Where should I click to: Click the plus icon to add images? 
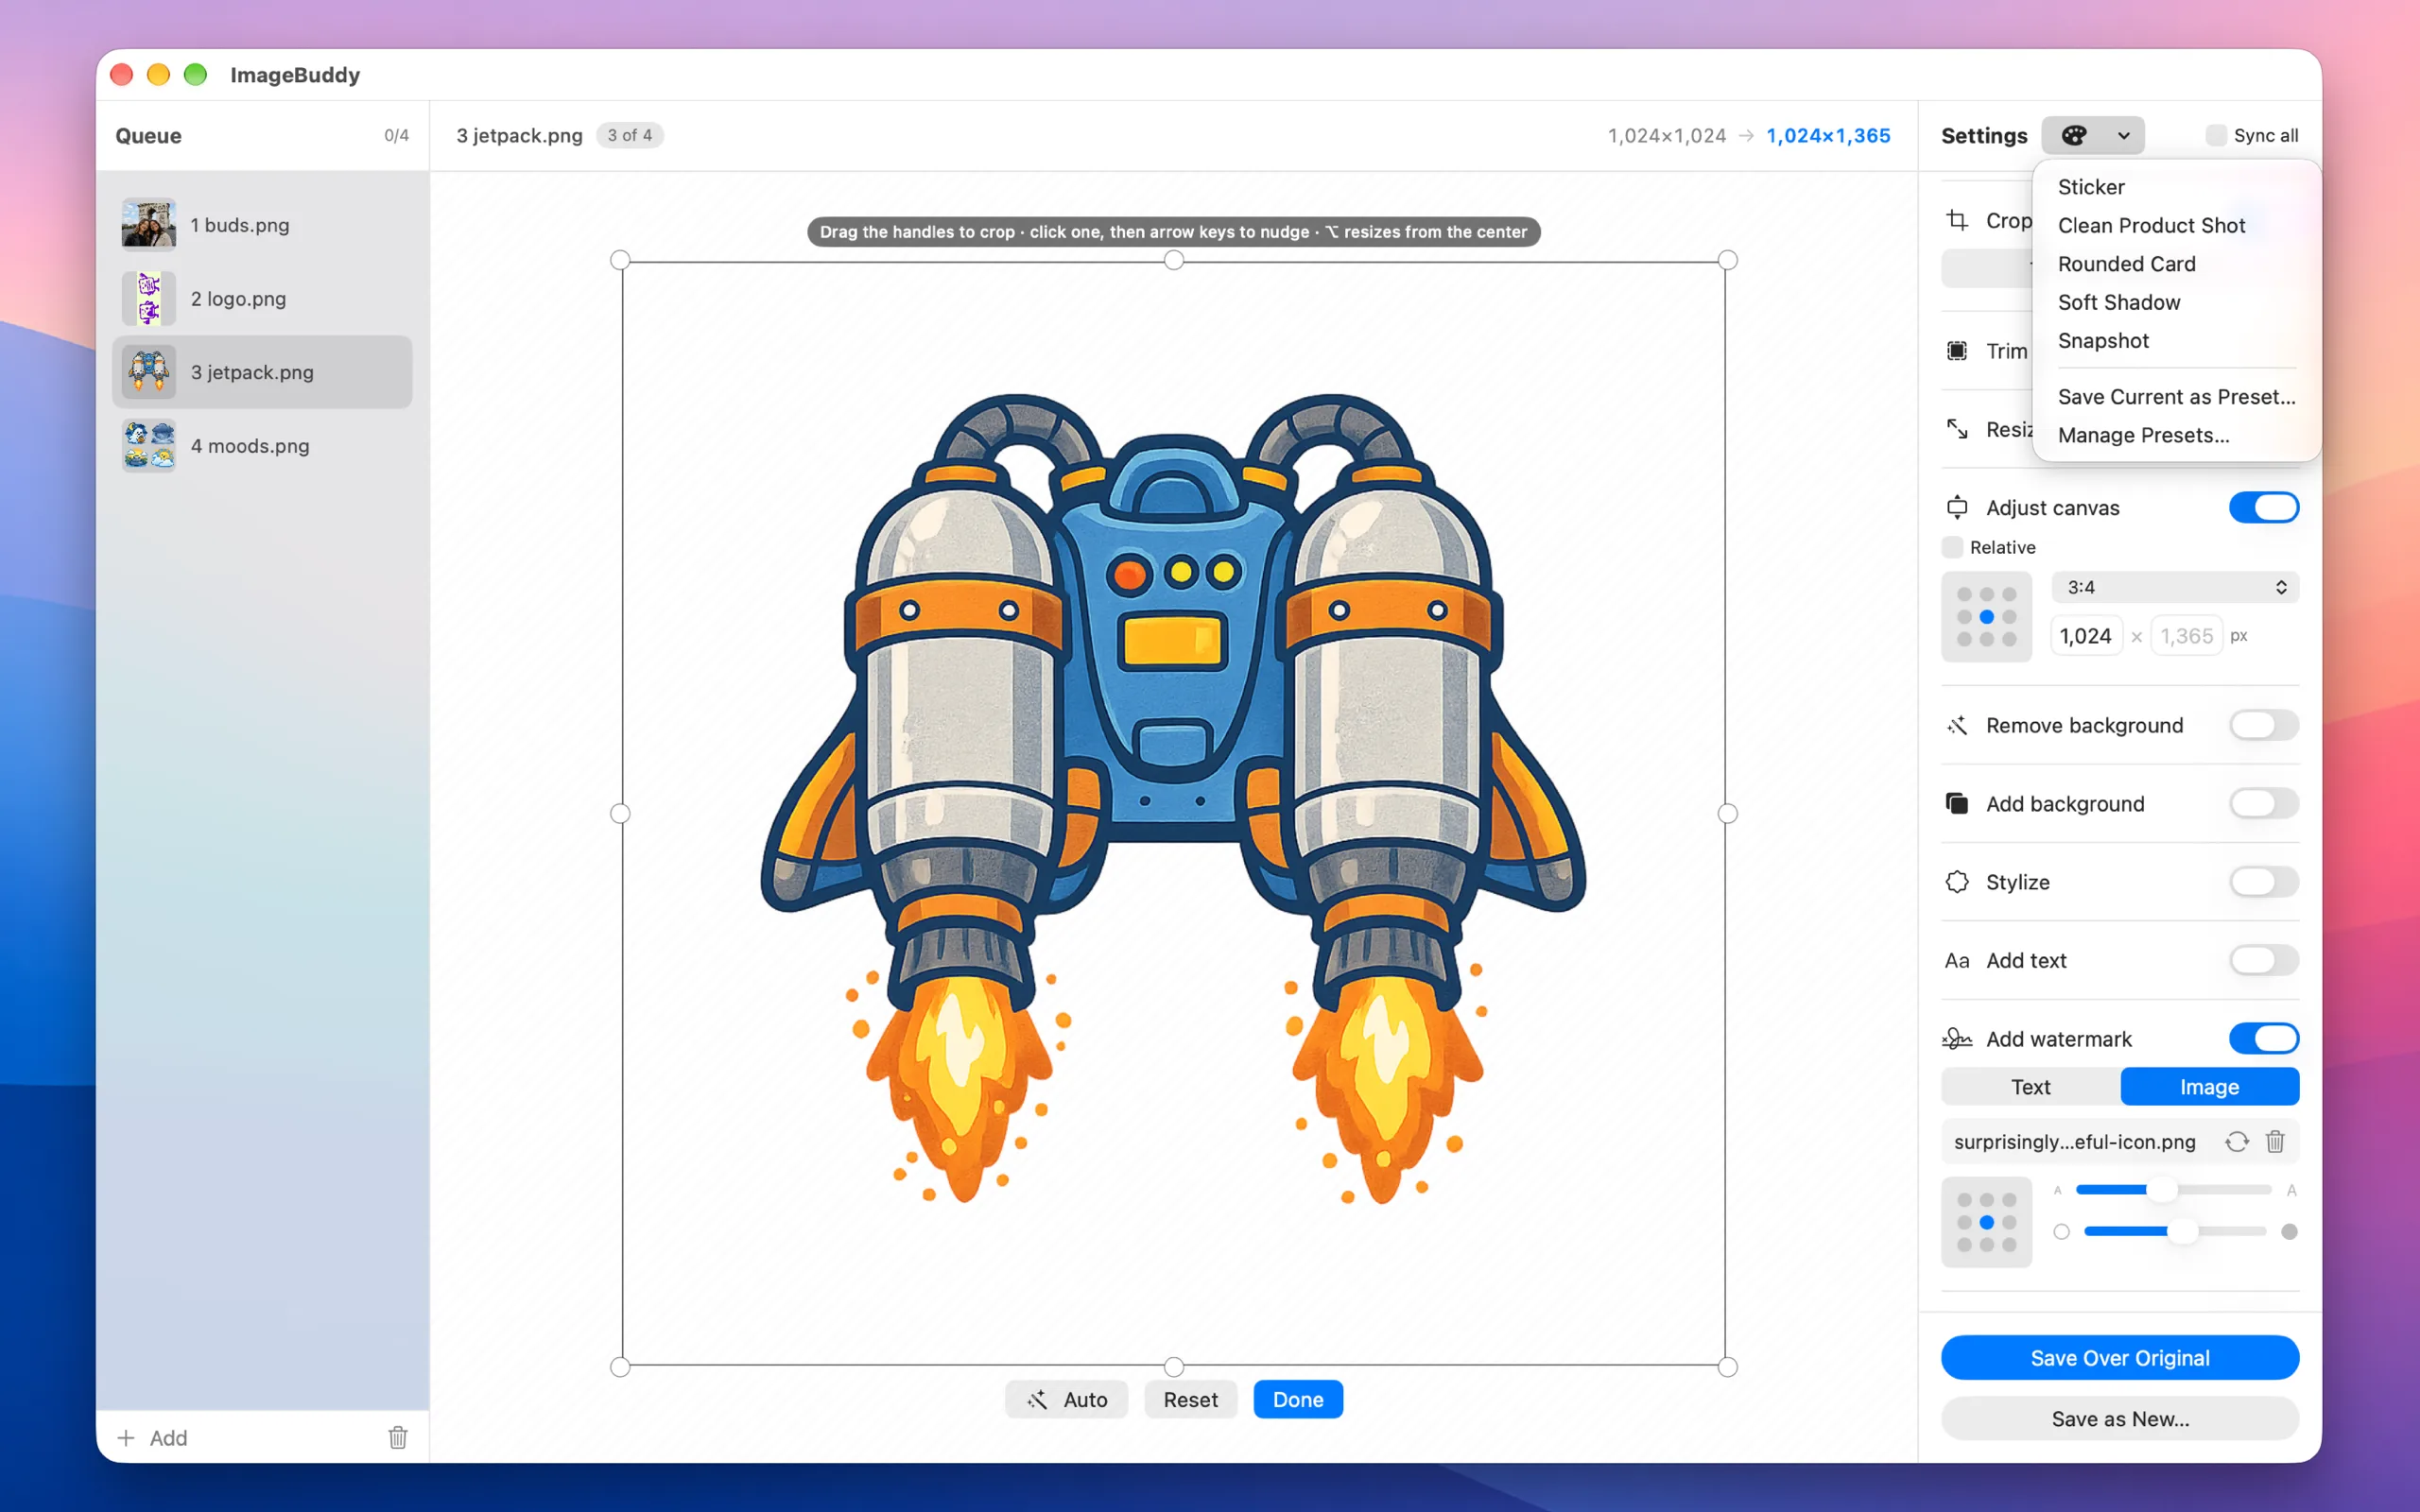point(126,1438)
